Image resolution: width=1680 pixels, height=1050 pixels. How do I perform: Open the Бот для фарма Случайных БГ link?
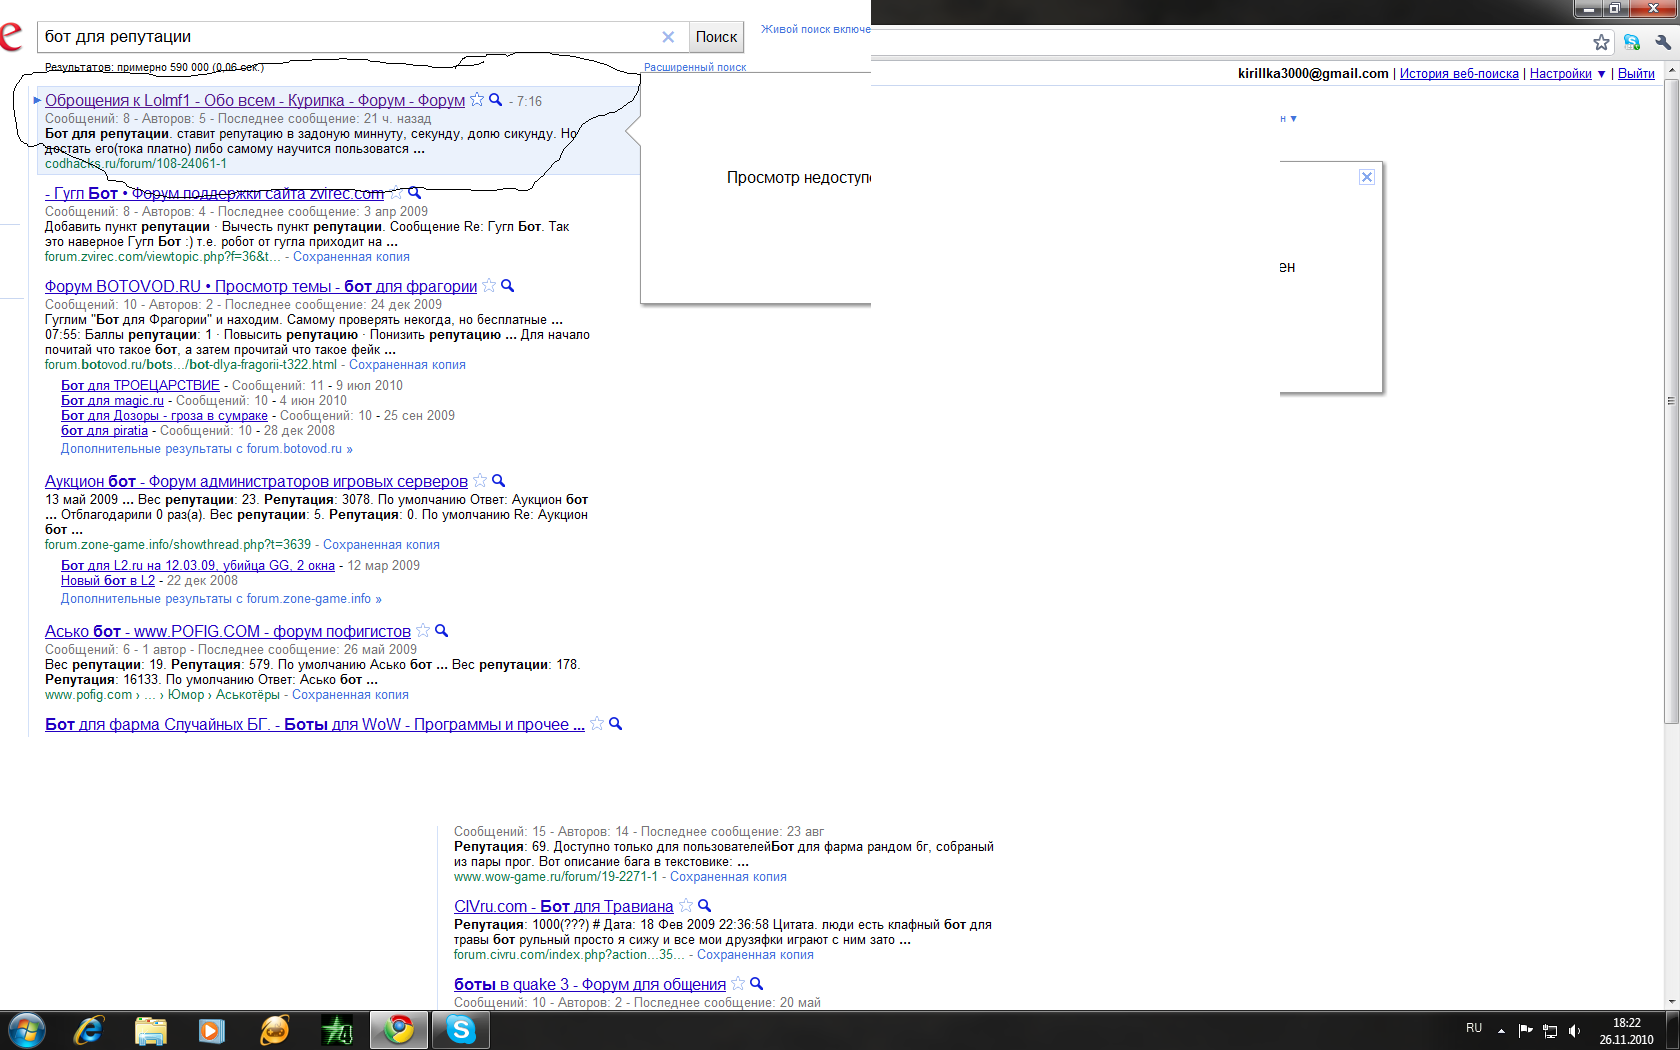coord(315,724)
